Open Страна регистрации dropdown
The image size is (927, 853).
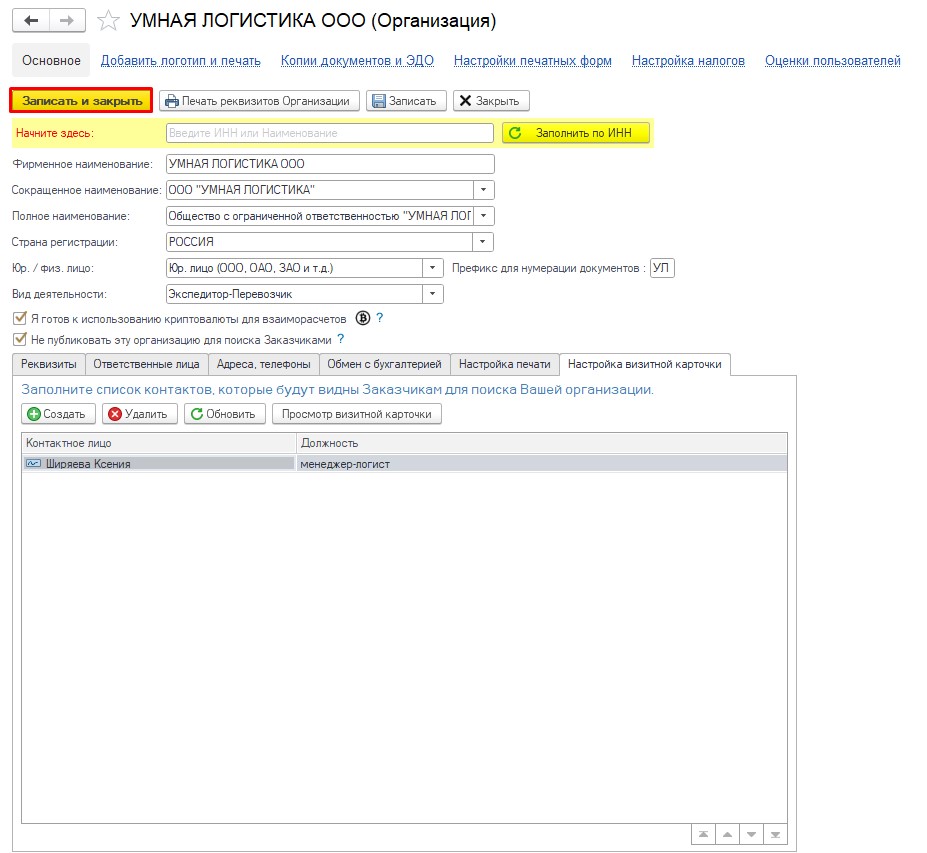[x=482, y=242]
